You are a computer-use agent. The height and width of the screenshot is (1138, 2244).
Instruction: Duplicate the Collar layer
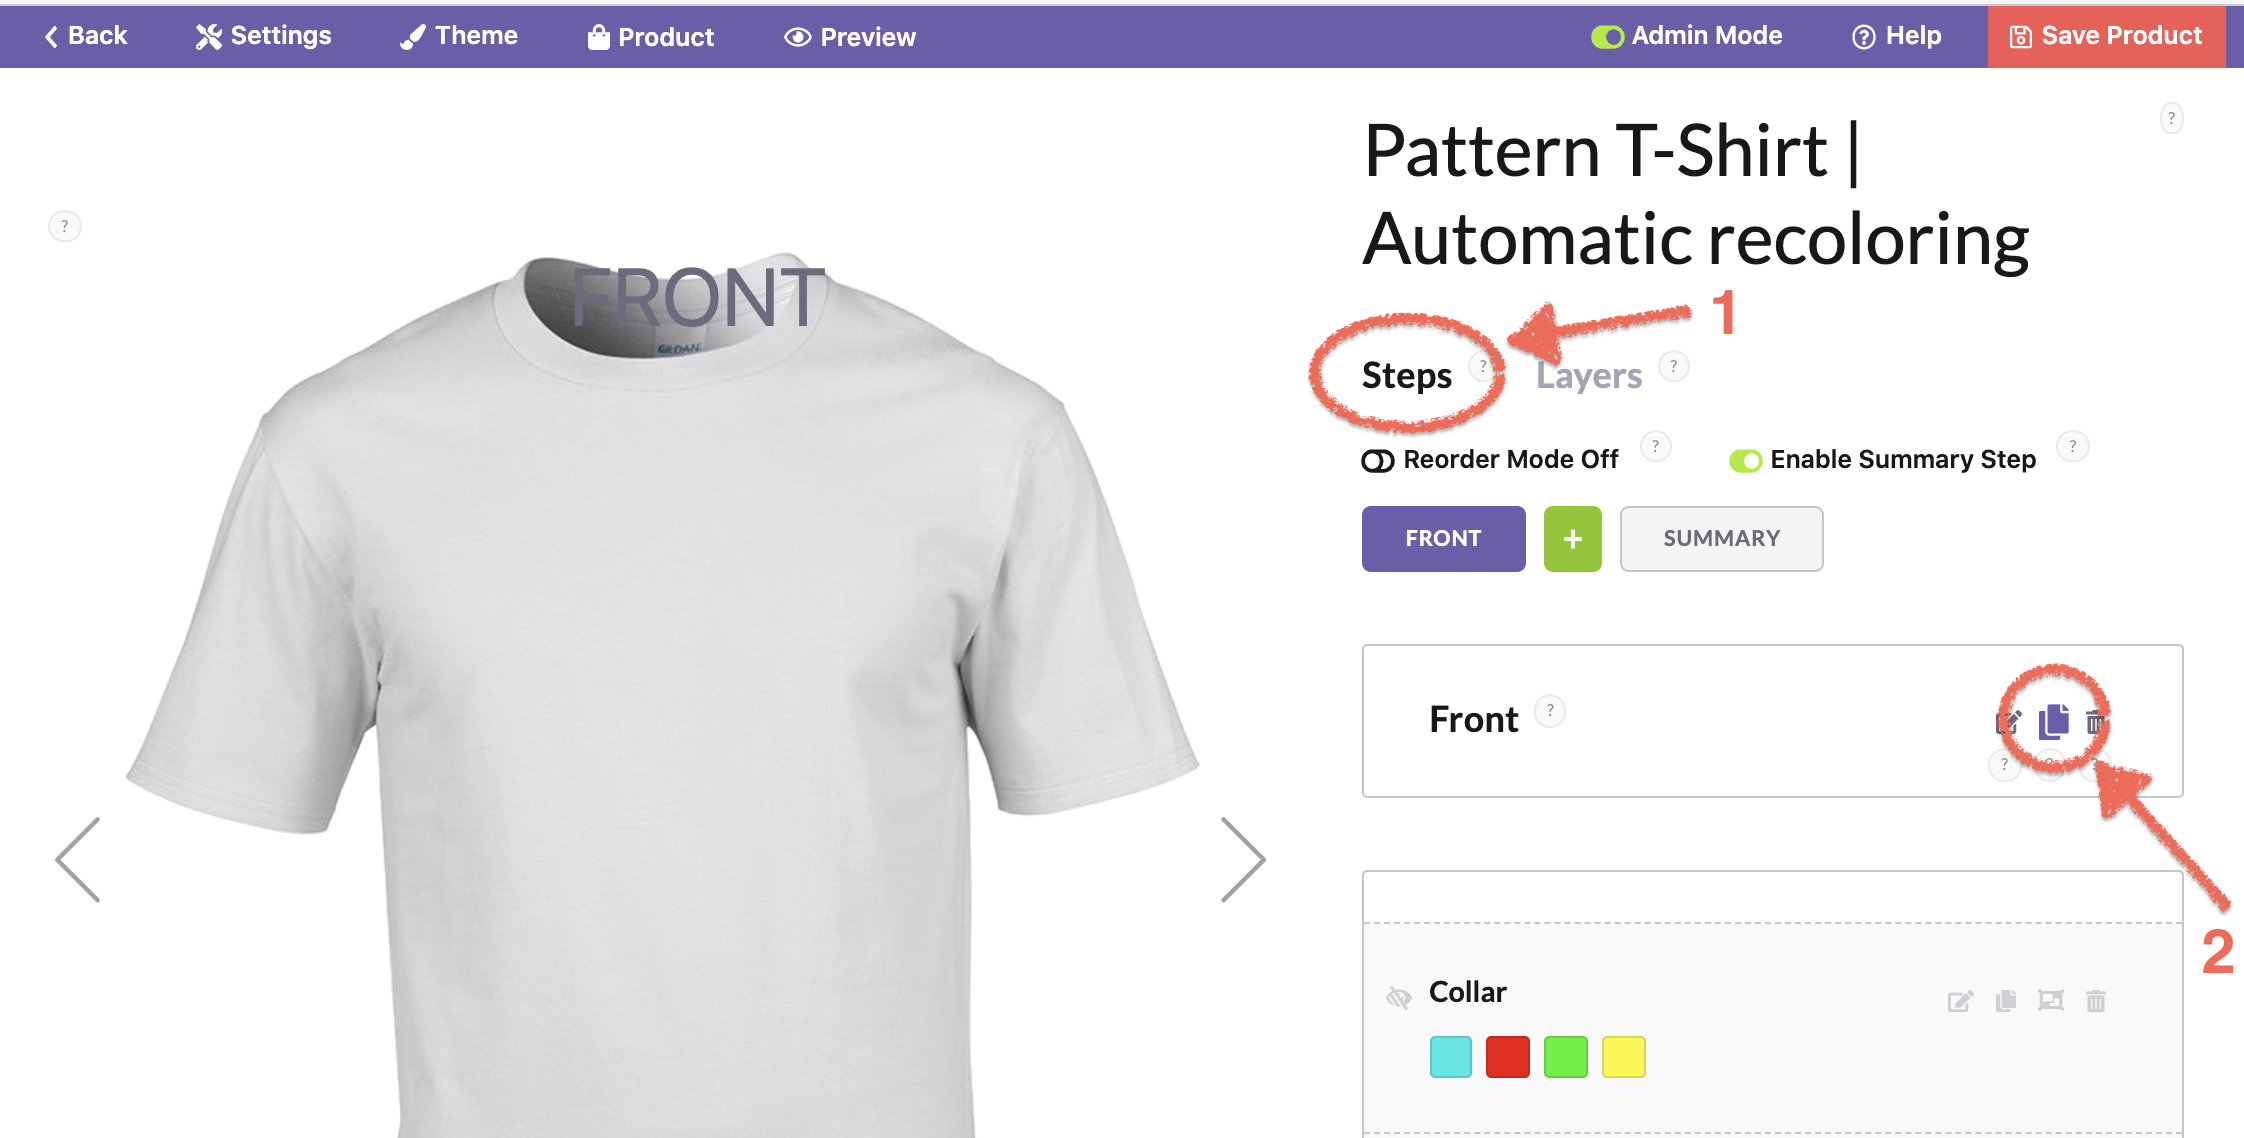tap(2006, 1001)
